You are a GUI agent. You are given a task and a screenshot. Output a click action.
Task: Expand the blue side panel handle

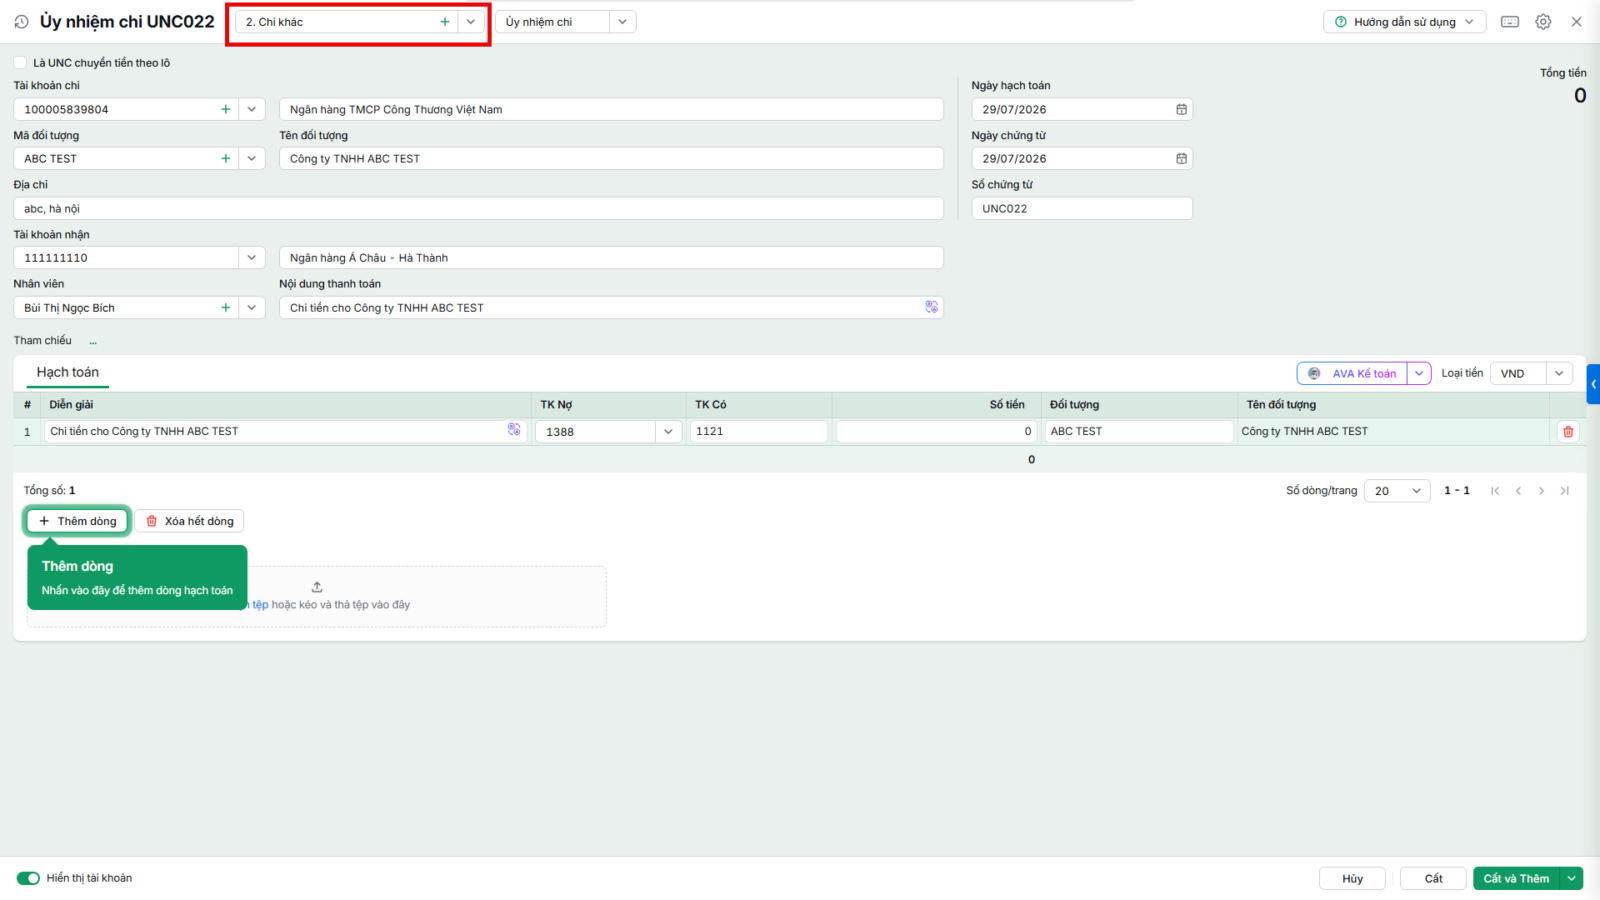(x=1593, y=384)
